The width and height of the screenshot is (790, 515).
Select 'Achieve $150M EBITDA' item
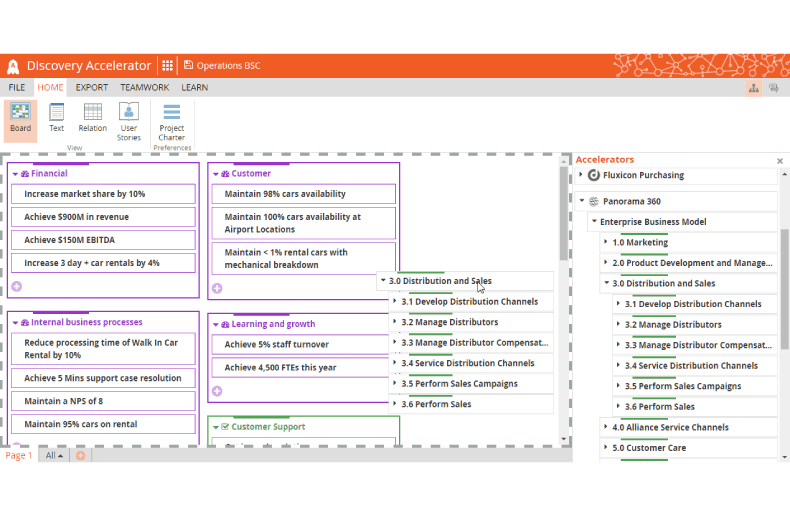pyautogui.click(x=103, y=240)
